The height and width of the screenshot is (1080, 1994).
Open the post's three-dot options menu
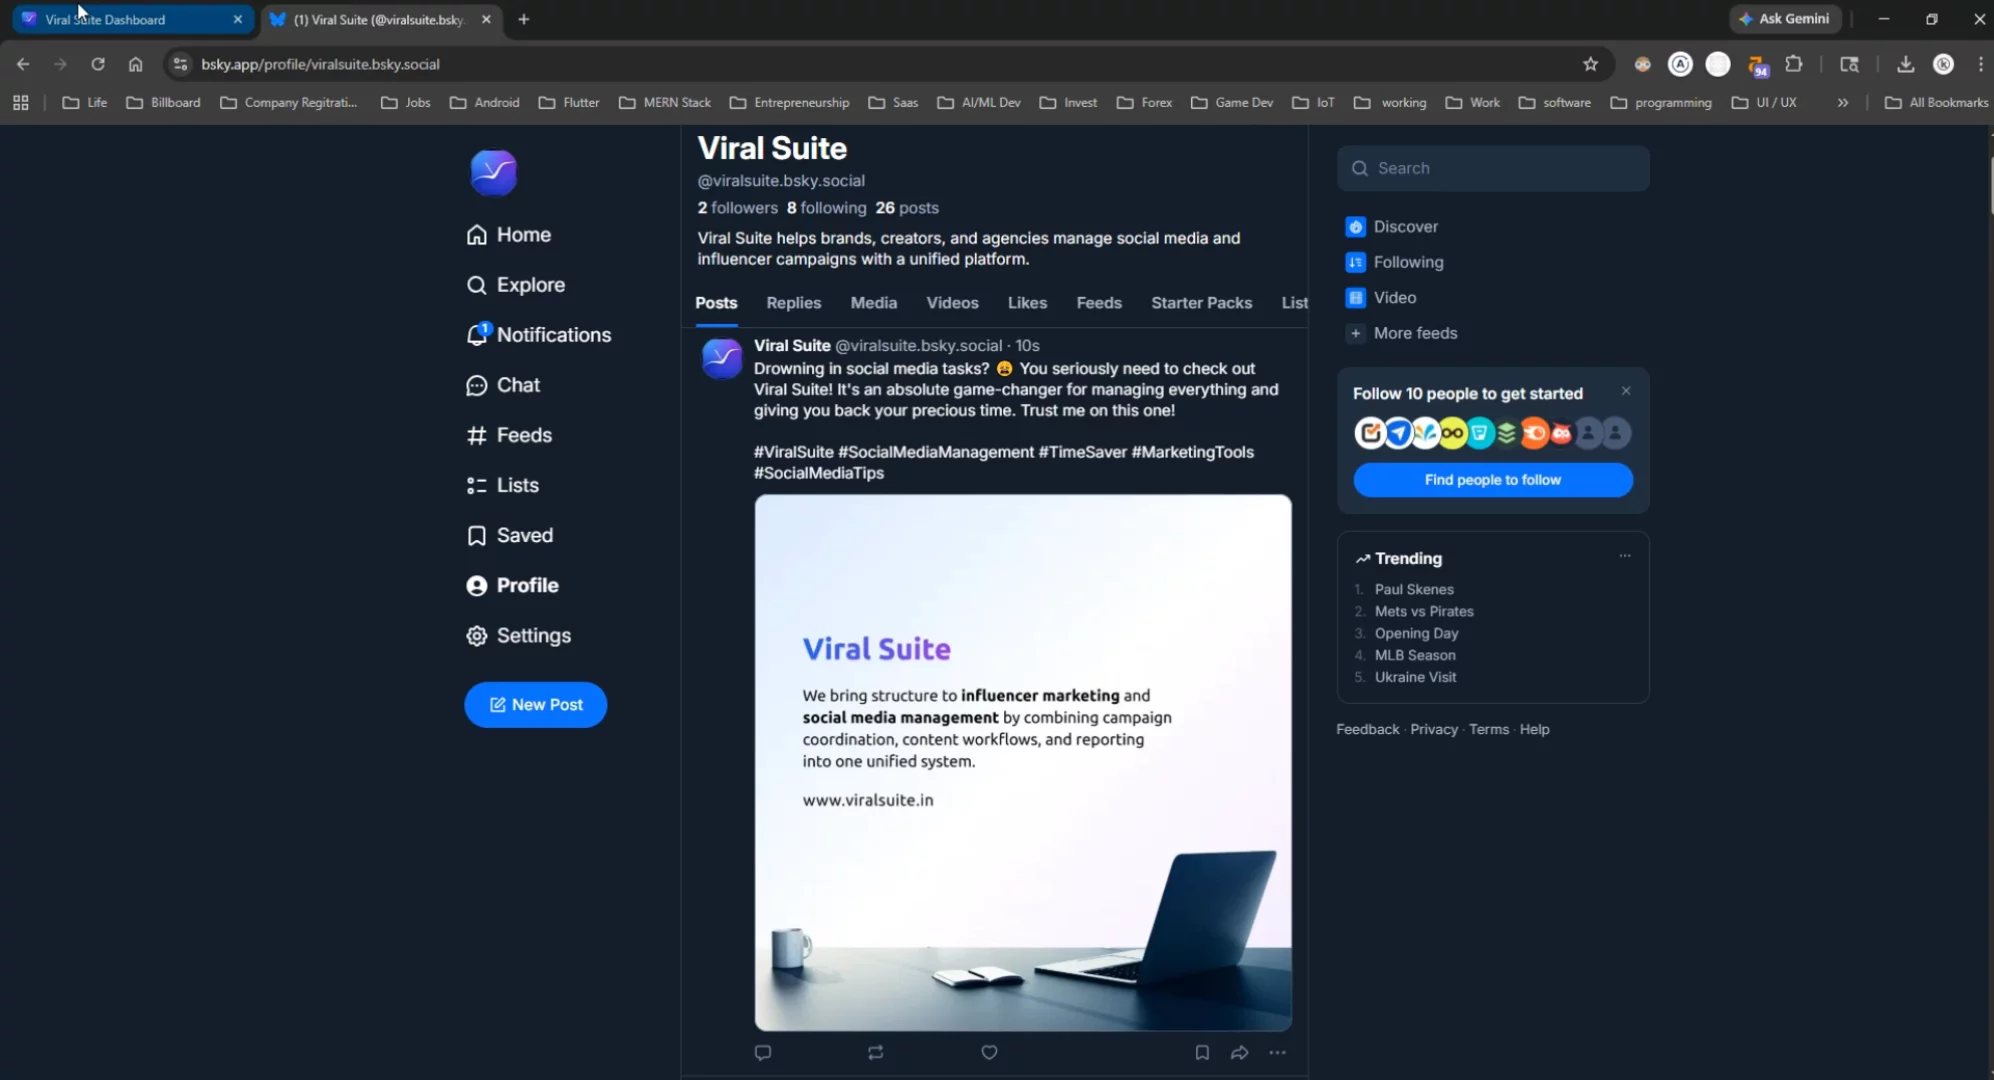coord(1277,1052)
